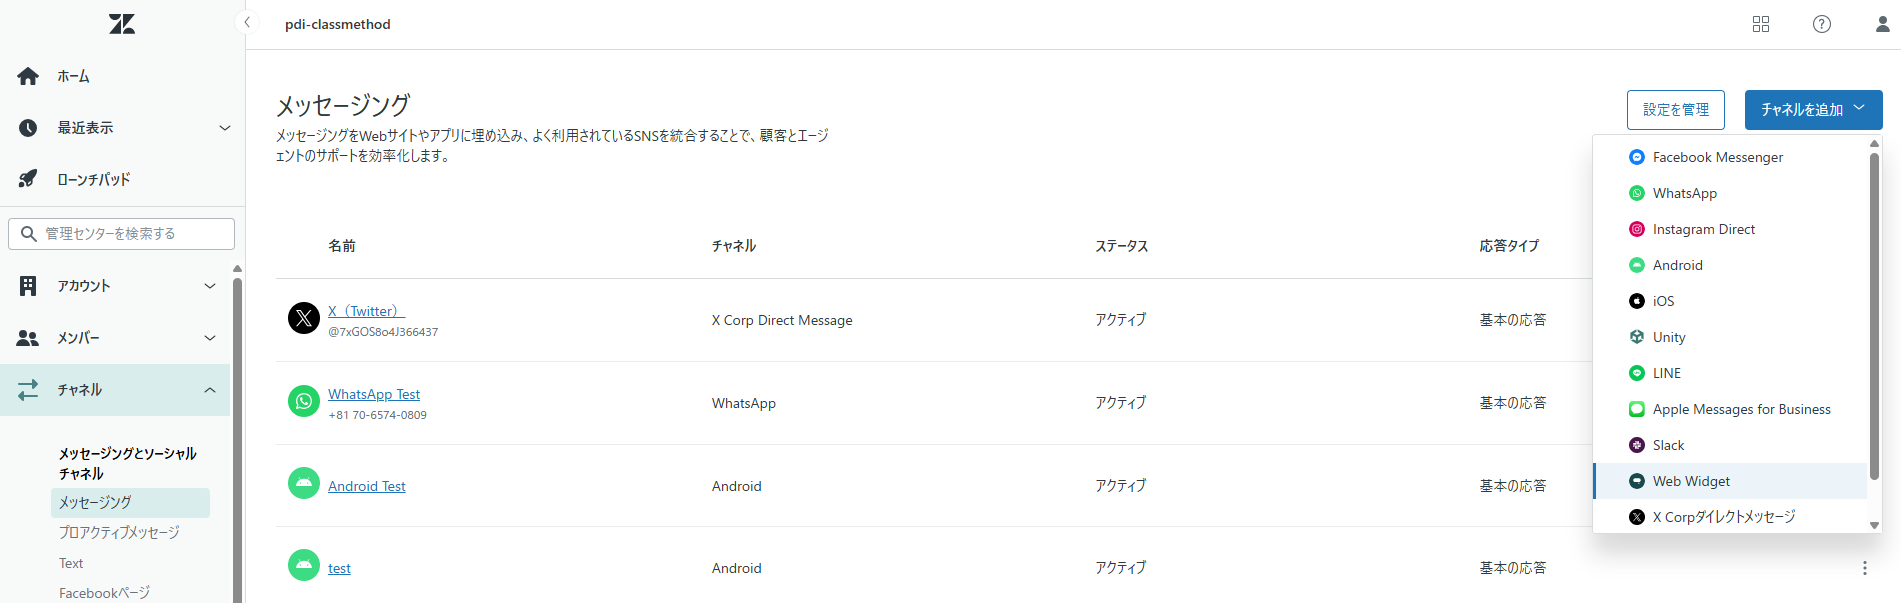Open ローンチパッド from the sidebar icon
This screenshot has height=603, width=1901.
27,178
